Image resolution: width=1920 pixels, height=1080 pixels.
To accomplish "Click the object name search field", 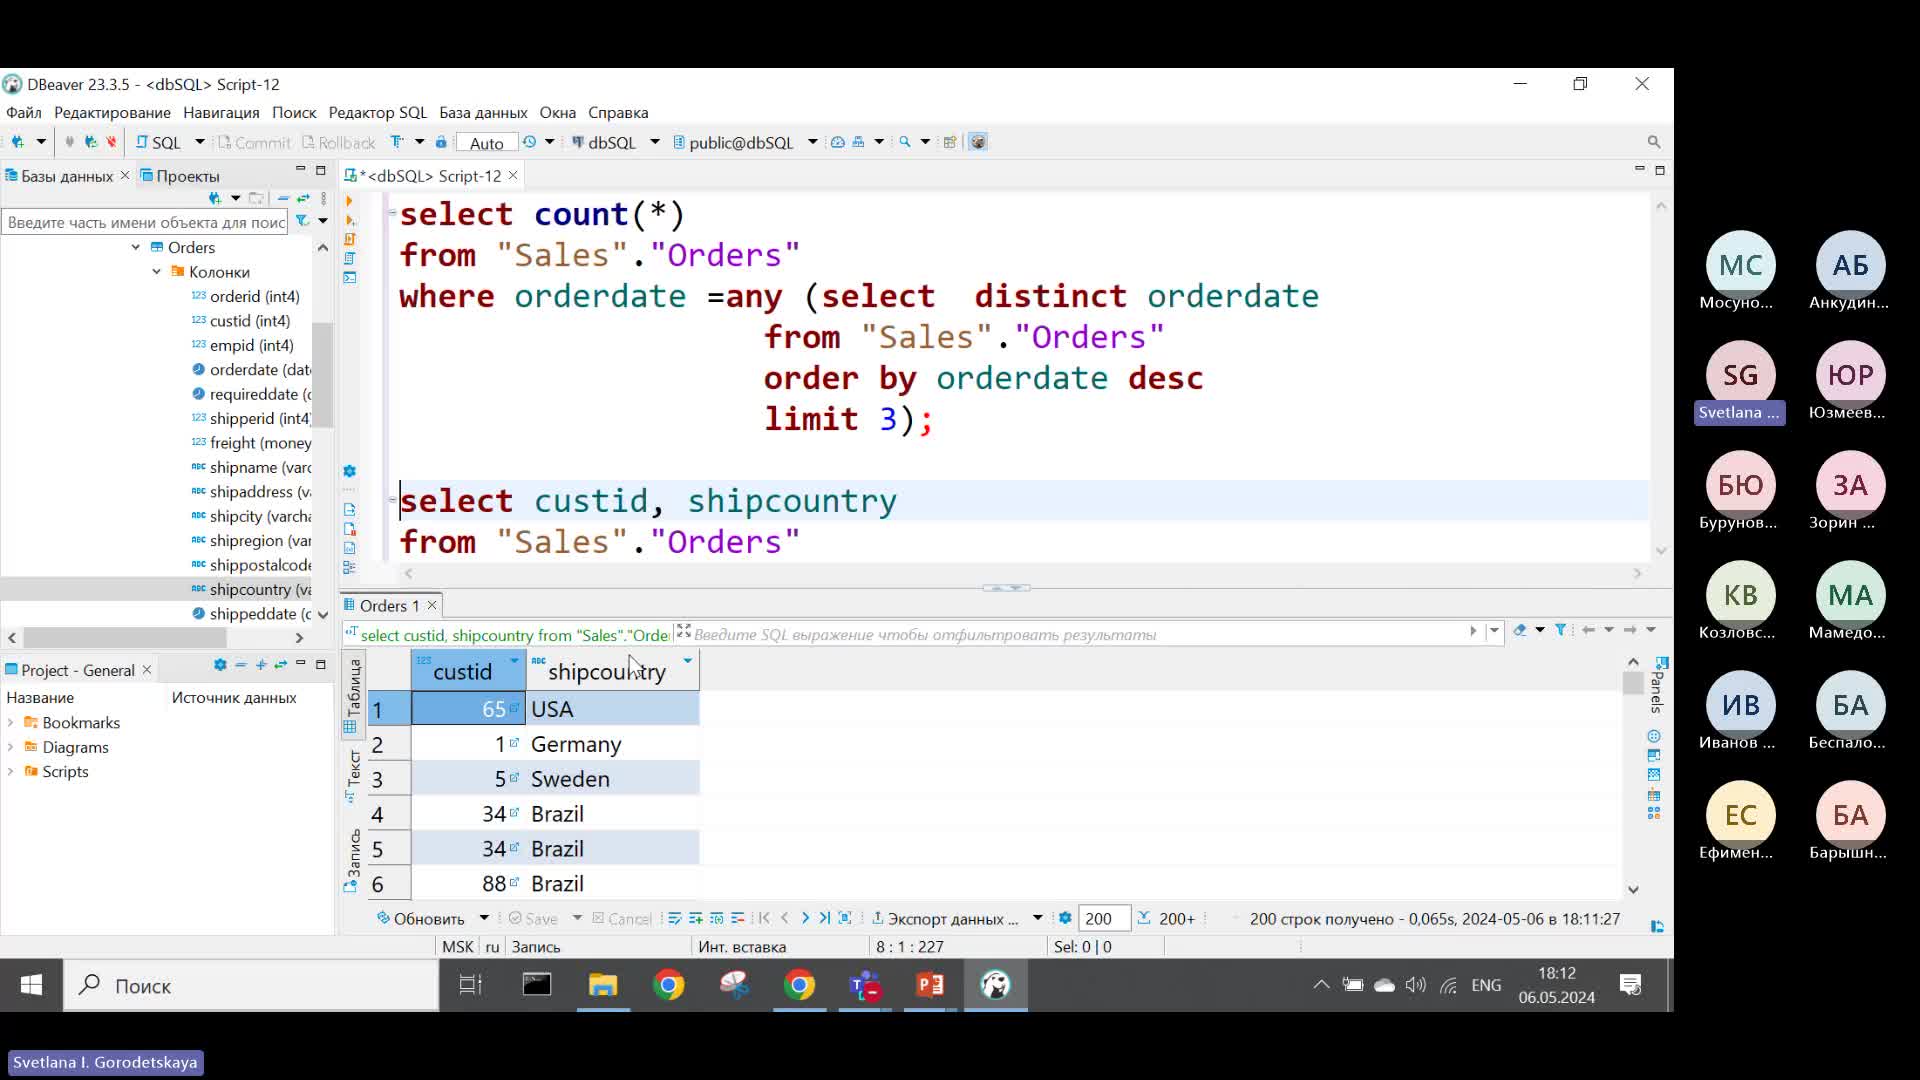I will (x=145, y=222).
